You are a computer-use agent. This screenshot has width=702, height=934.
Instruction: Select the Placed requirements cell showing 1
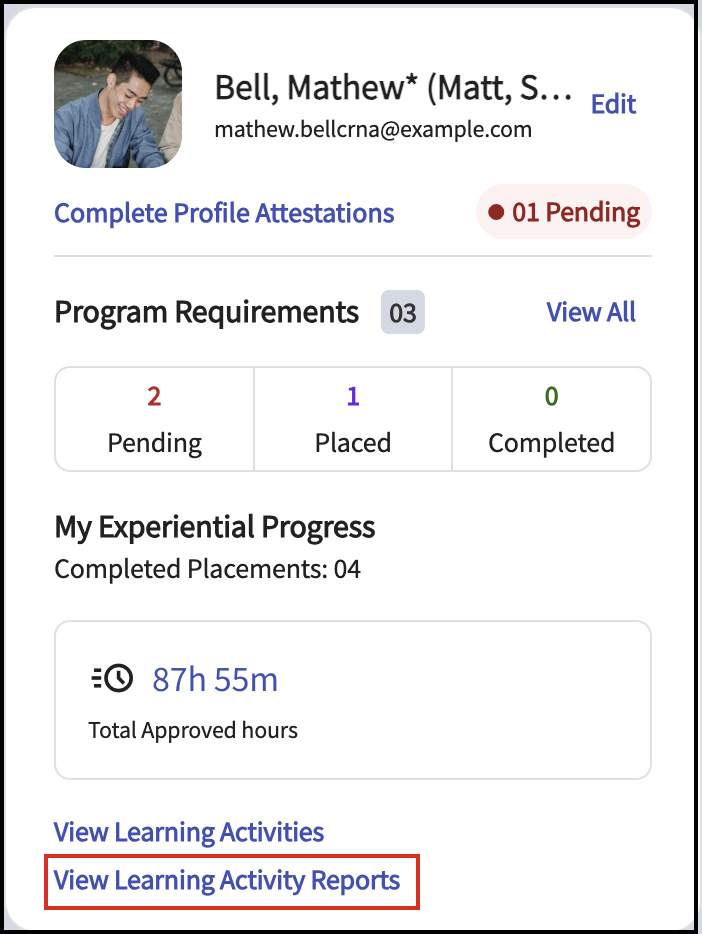353,419
